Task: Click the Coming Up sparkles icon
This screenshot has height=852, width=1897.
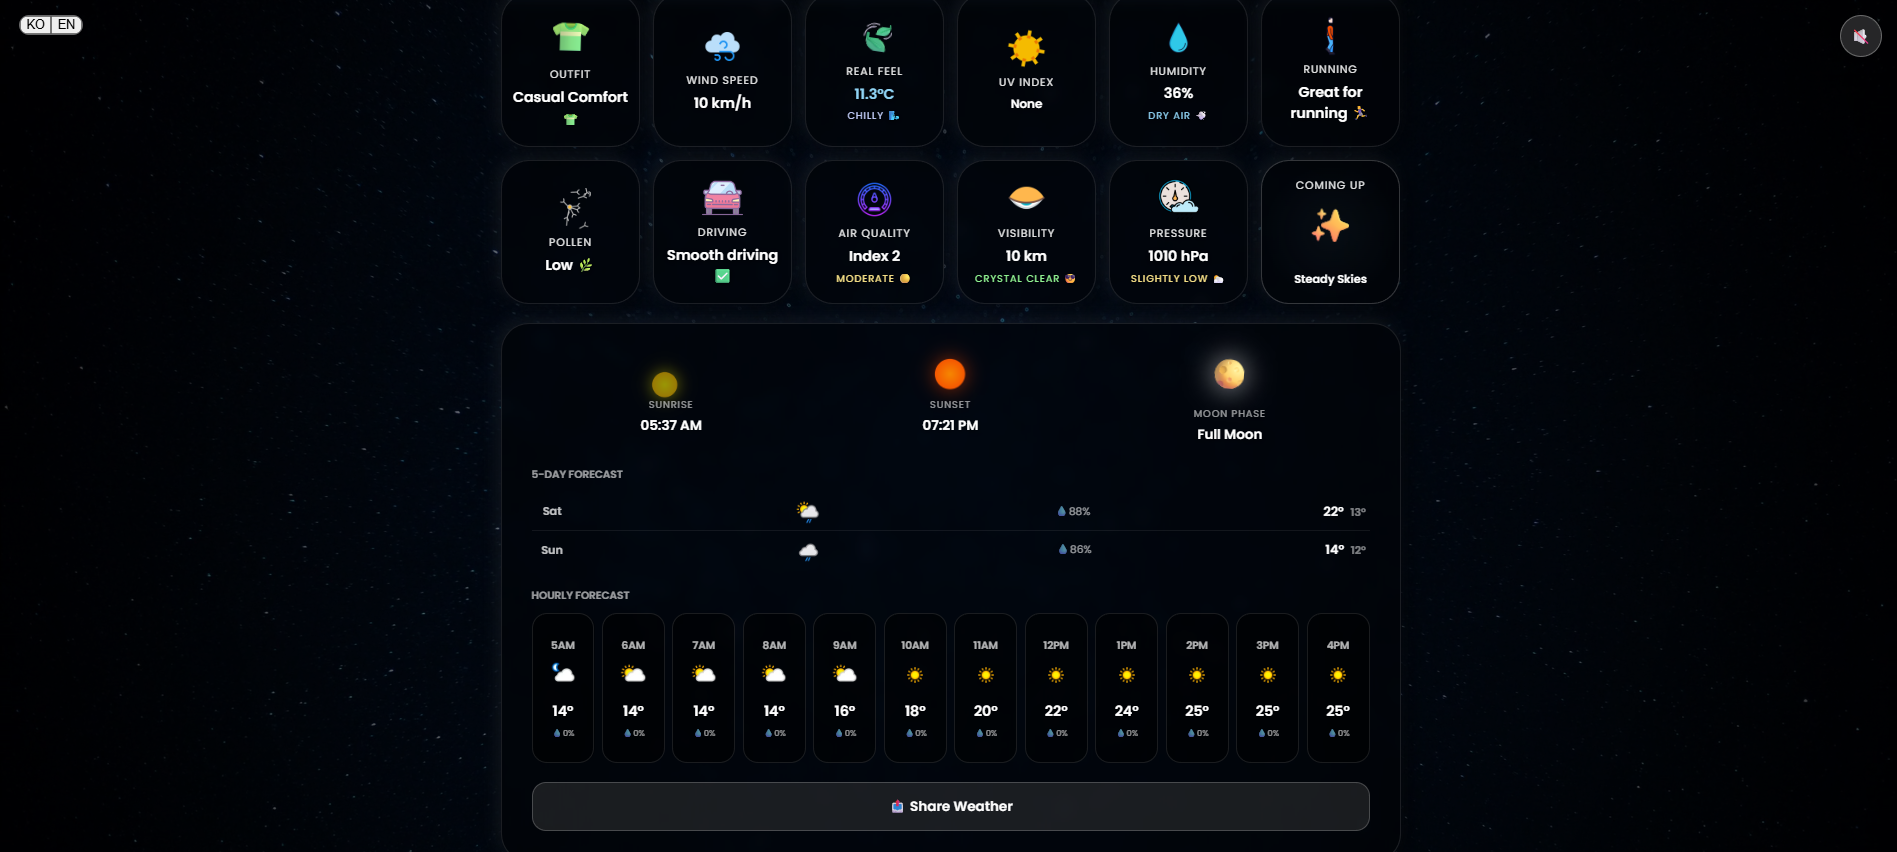Action: point(1330,226)
